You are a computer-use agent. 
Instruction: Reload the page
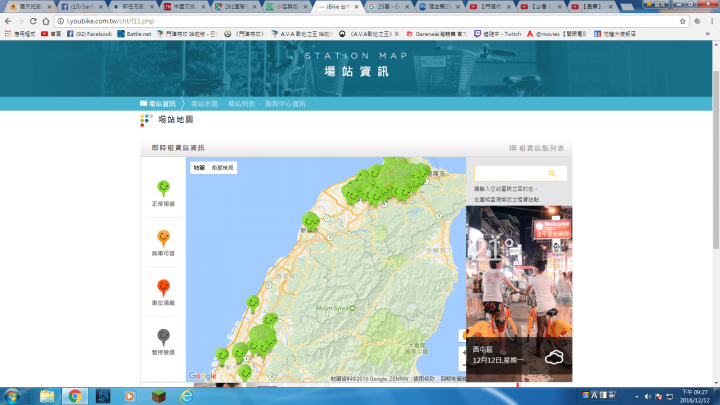pos(33,21)
